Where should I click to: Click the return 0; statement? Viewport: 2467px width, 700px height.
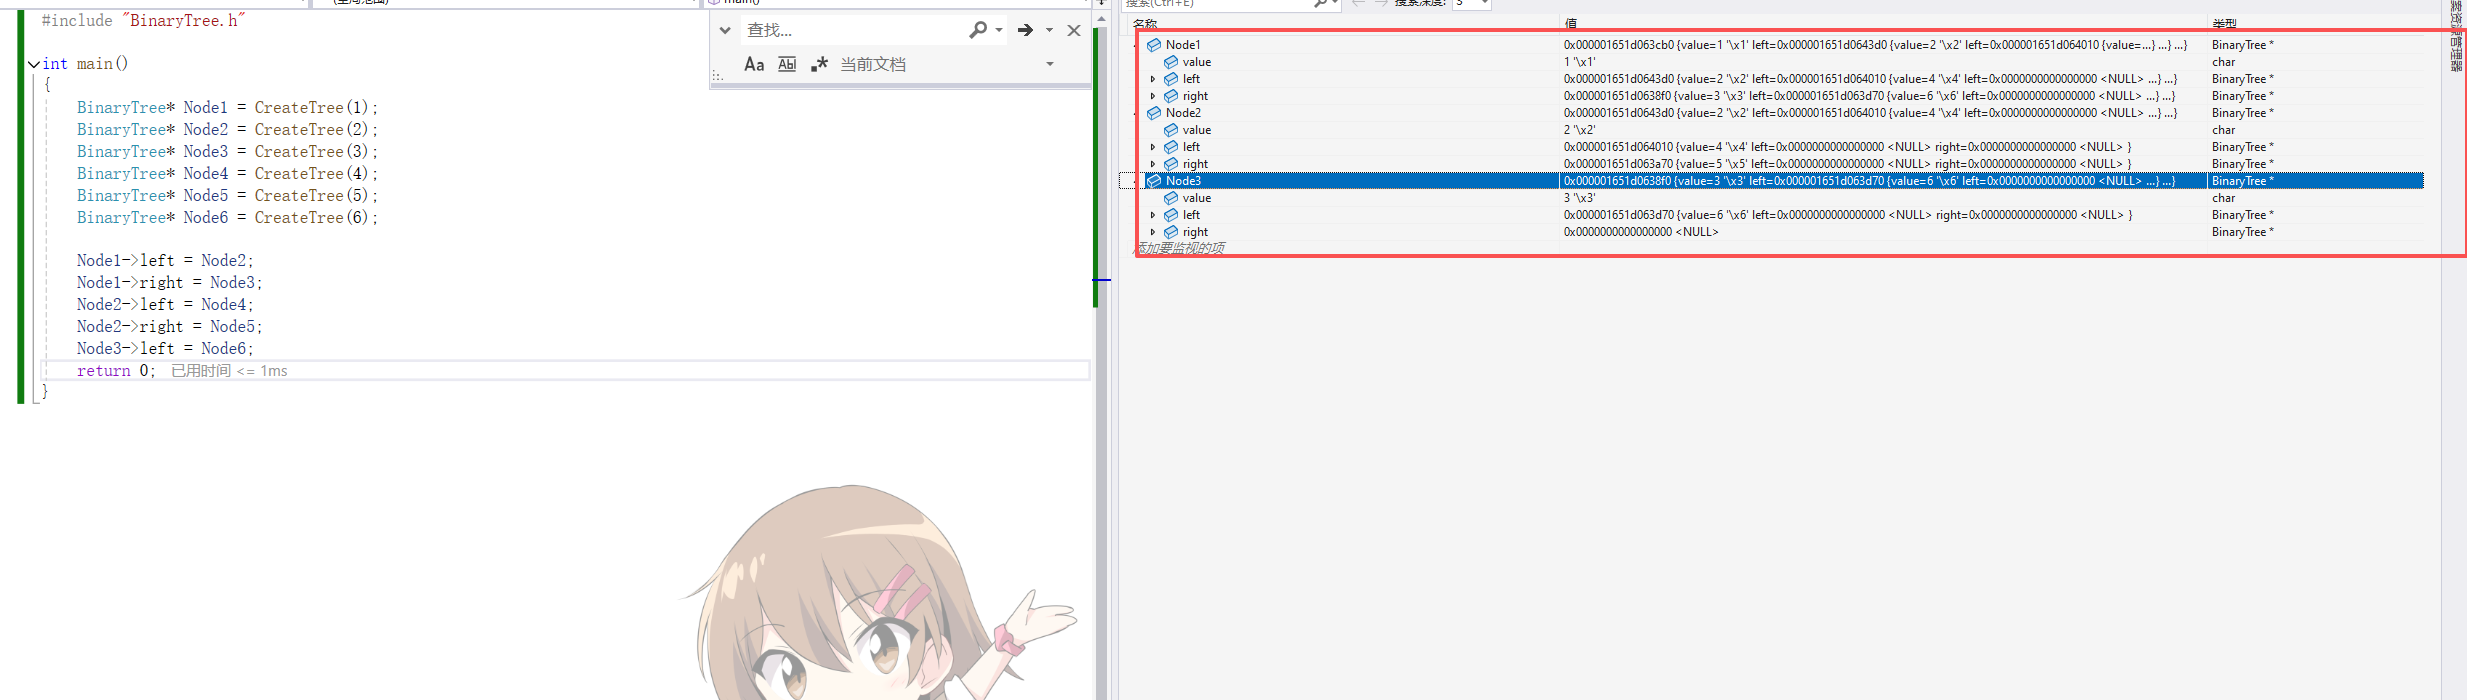tap(116, 371)
